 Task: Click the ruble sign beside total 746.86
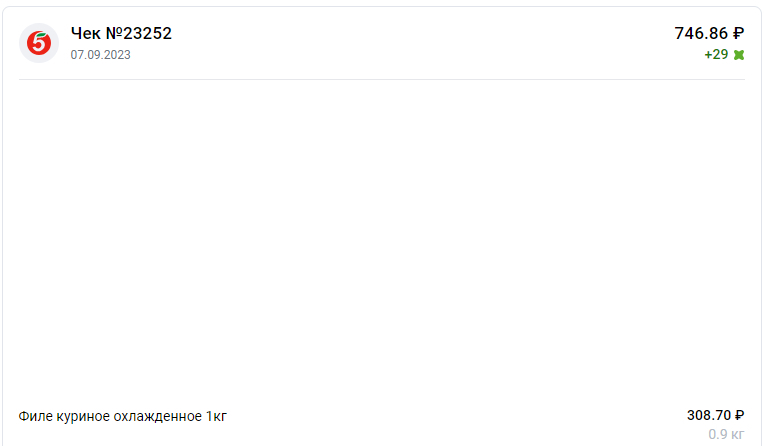739,33
